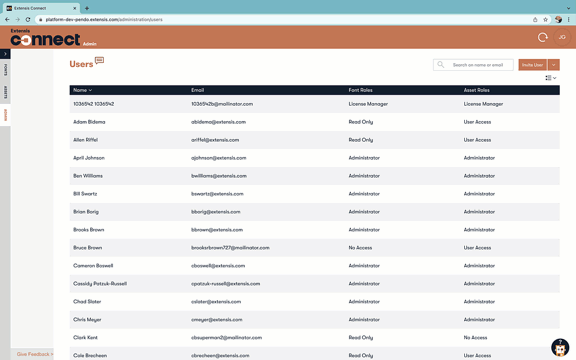This screenshot has width=576, height=360.
Task: Select the user row Bill Swartz
Action: pyautogui.click(x=314, y=194)
